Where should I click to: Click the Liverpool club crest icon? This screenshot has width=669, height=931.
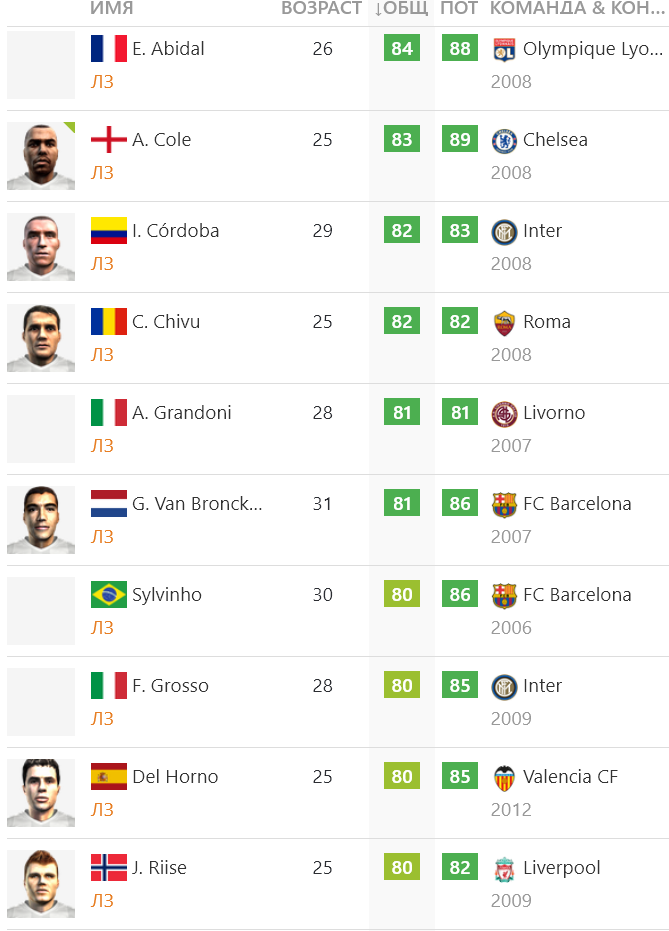click(x=504, y=869)
